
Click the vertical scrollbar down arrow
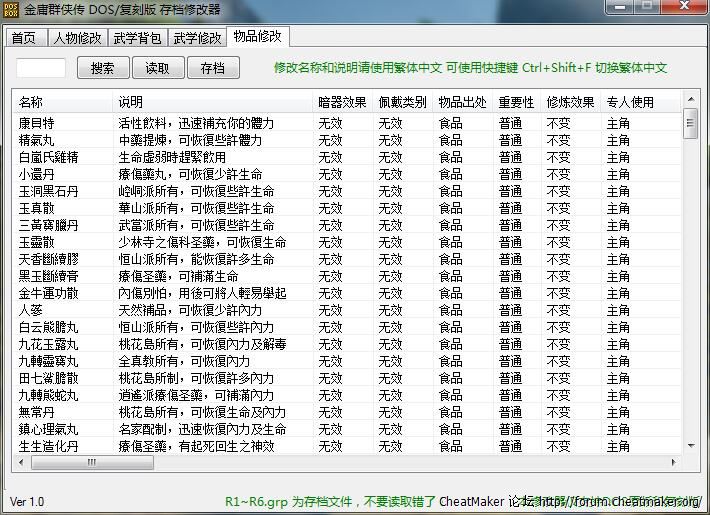[x=690, y=446]
